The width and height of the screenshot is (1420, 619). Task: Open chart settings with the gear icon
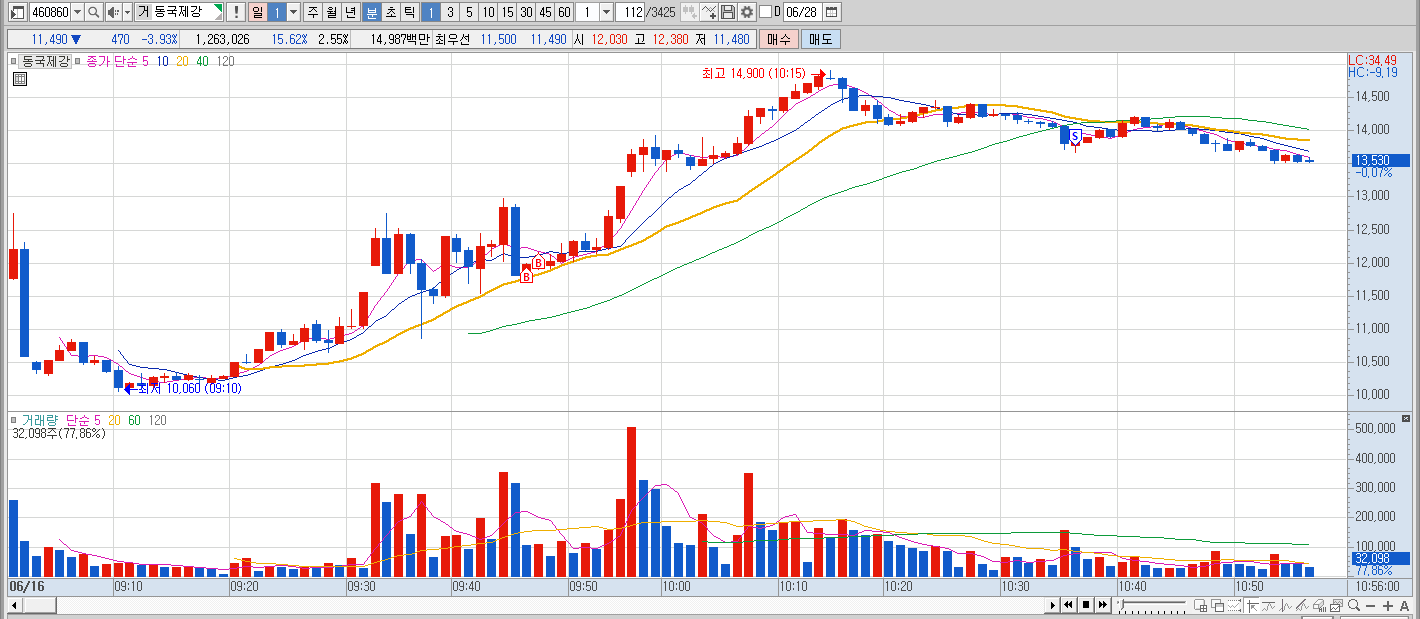coord(746,12)
